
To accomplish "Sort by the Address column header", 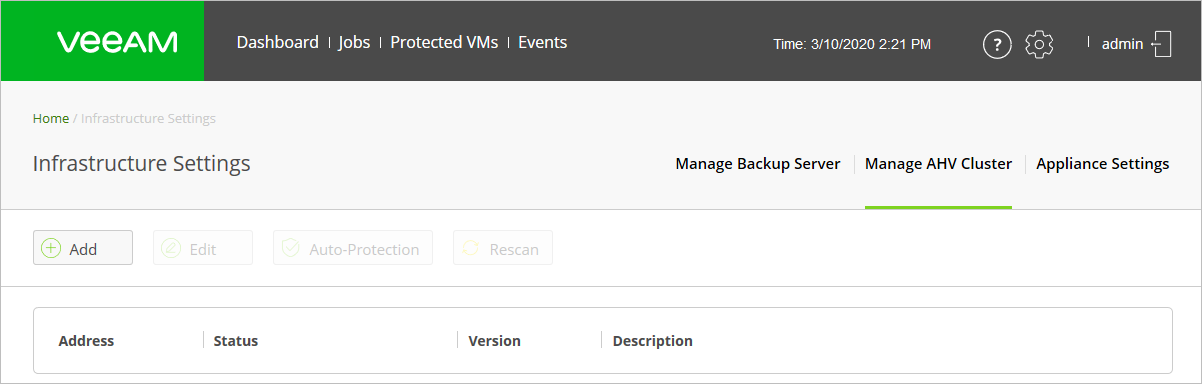I will pyautogui.click(x=86, y=341).
